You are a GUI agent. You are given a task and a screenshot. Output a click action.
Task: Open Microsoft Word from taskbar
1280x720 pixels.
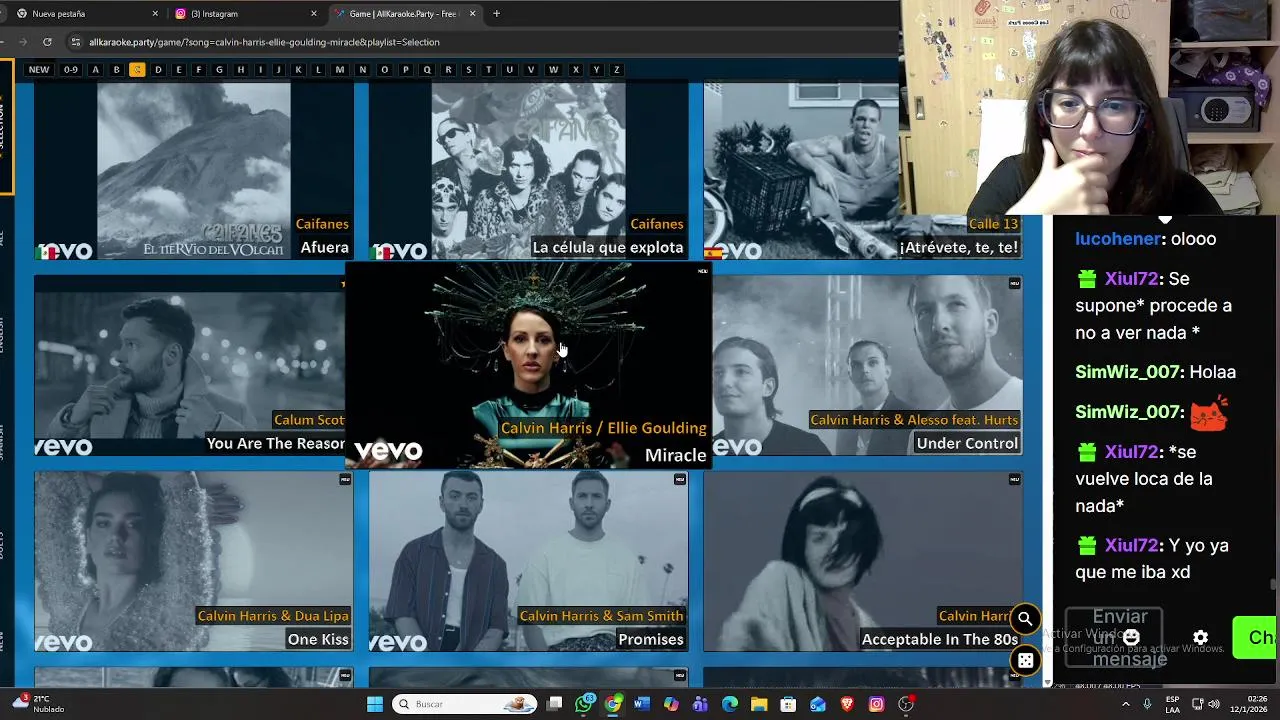point(642,704)
